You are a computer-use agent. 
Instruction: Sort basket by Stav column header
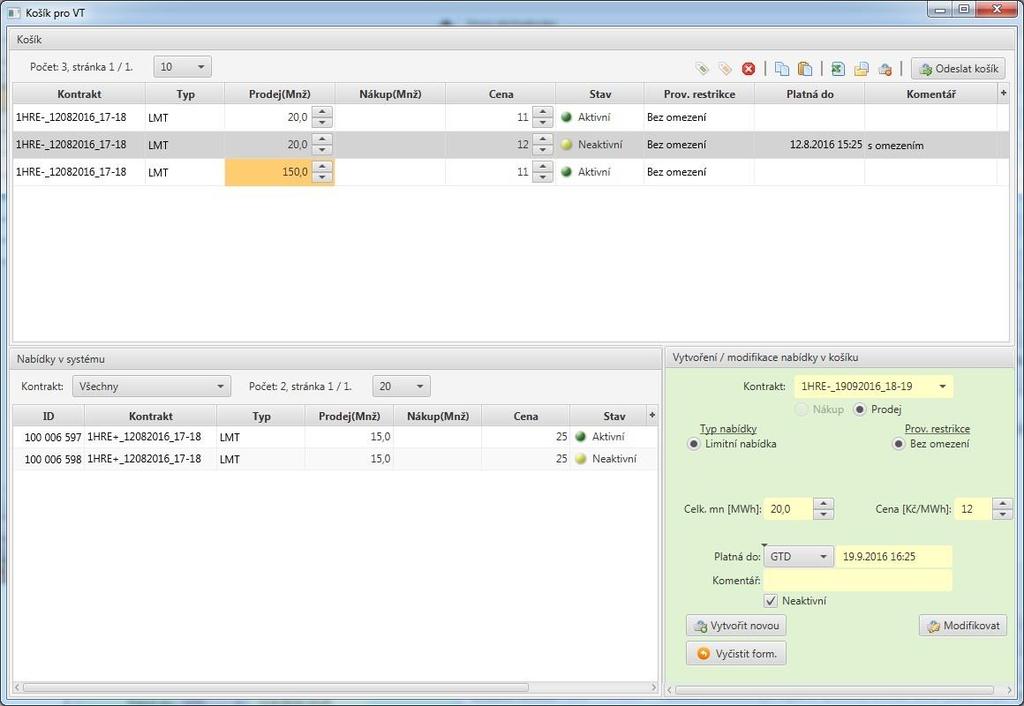click(600, 94)
